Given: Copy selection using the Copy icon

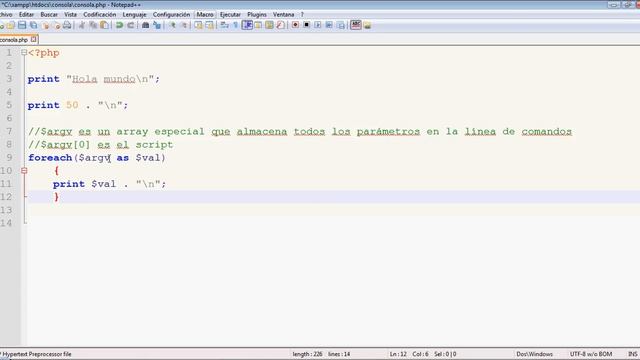Looking at the screenshot, I should [x=93, y=25].
